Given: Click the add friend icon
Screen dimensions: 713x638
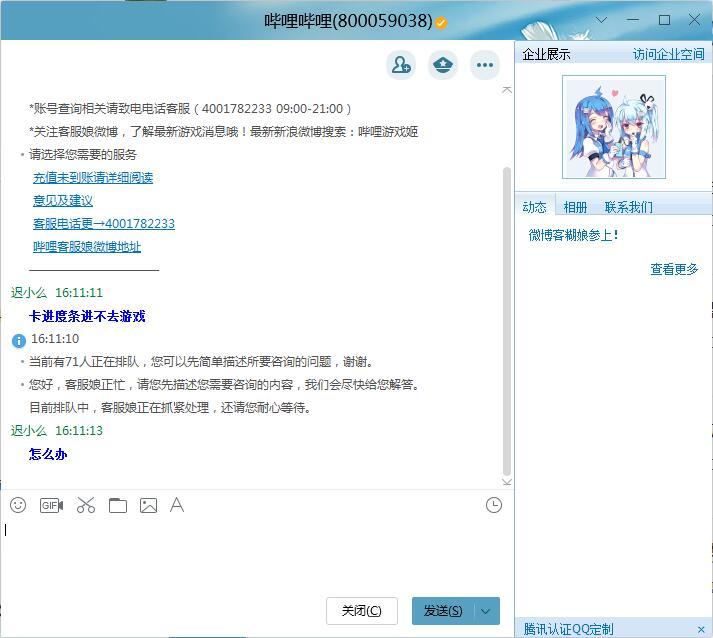Looking at the screenshot, I should [401, 65].
